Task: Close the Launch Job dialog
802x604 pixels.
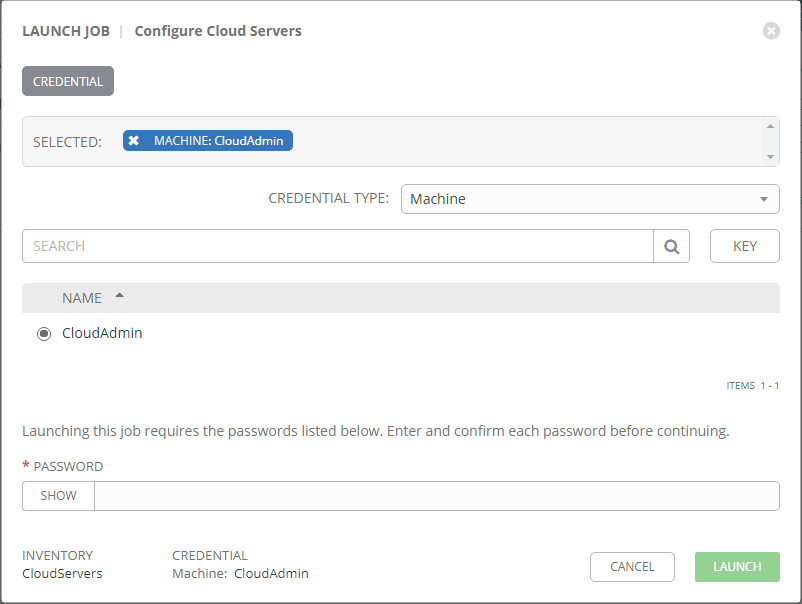Action: coord(771,31)
